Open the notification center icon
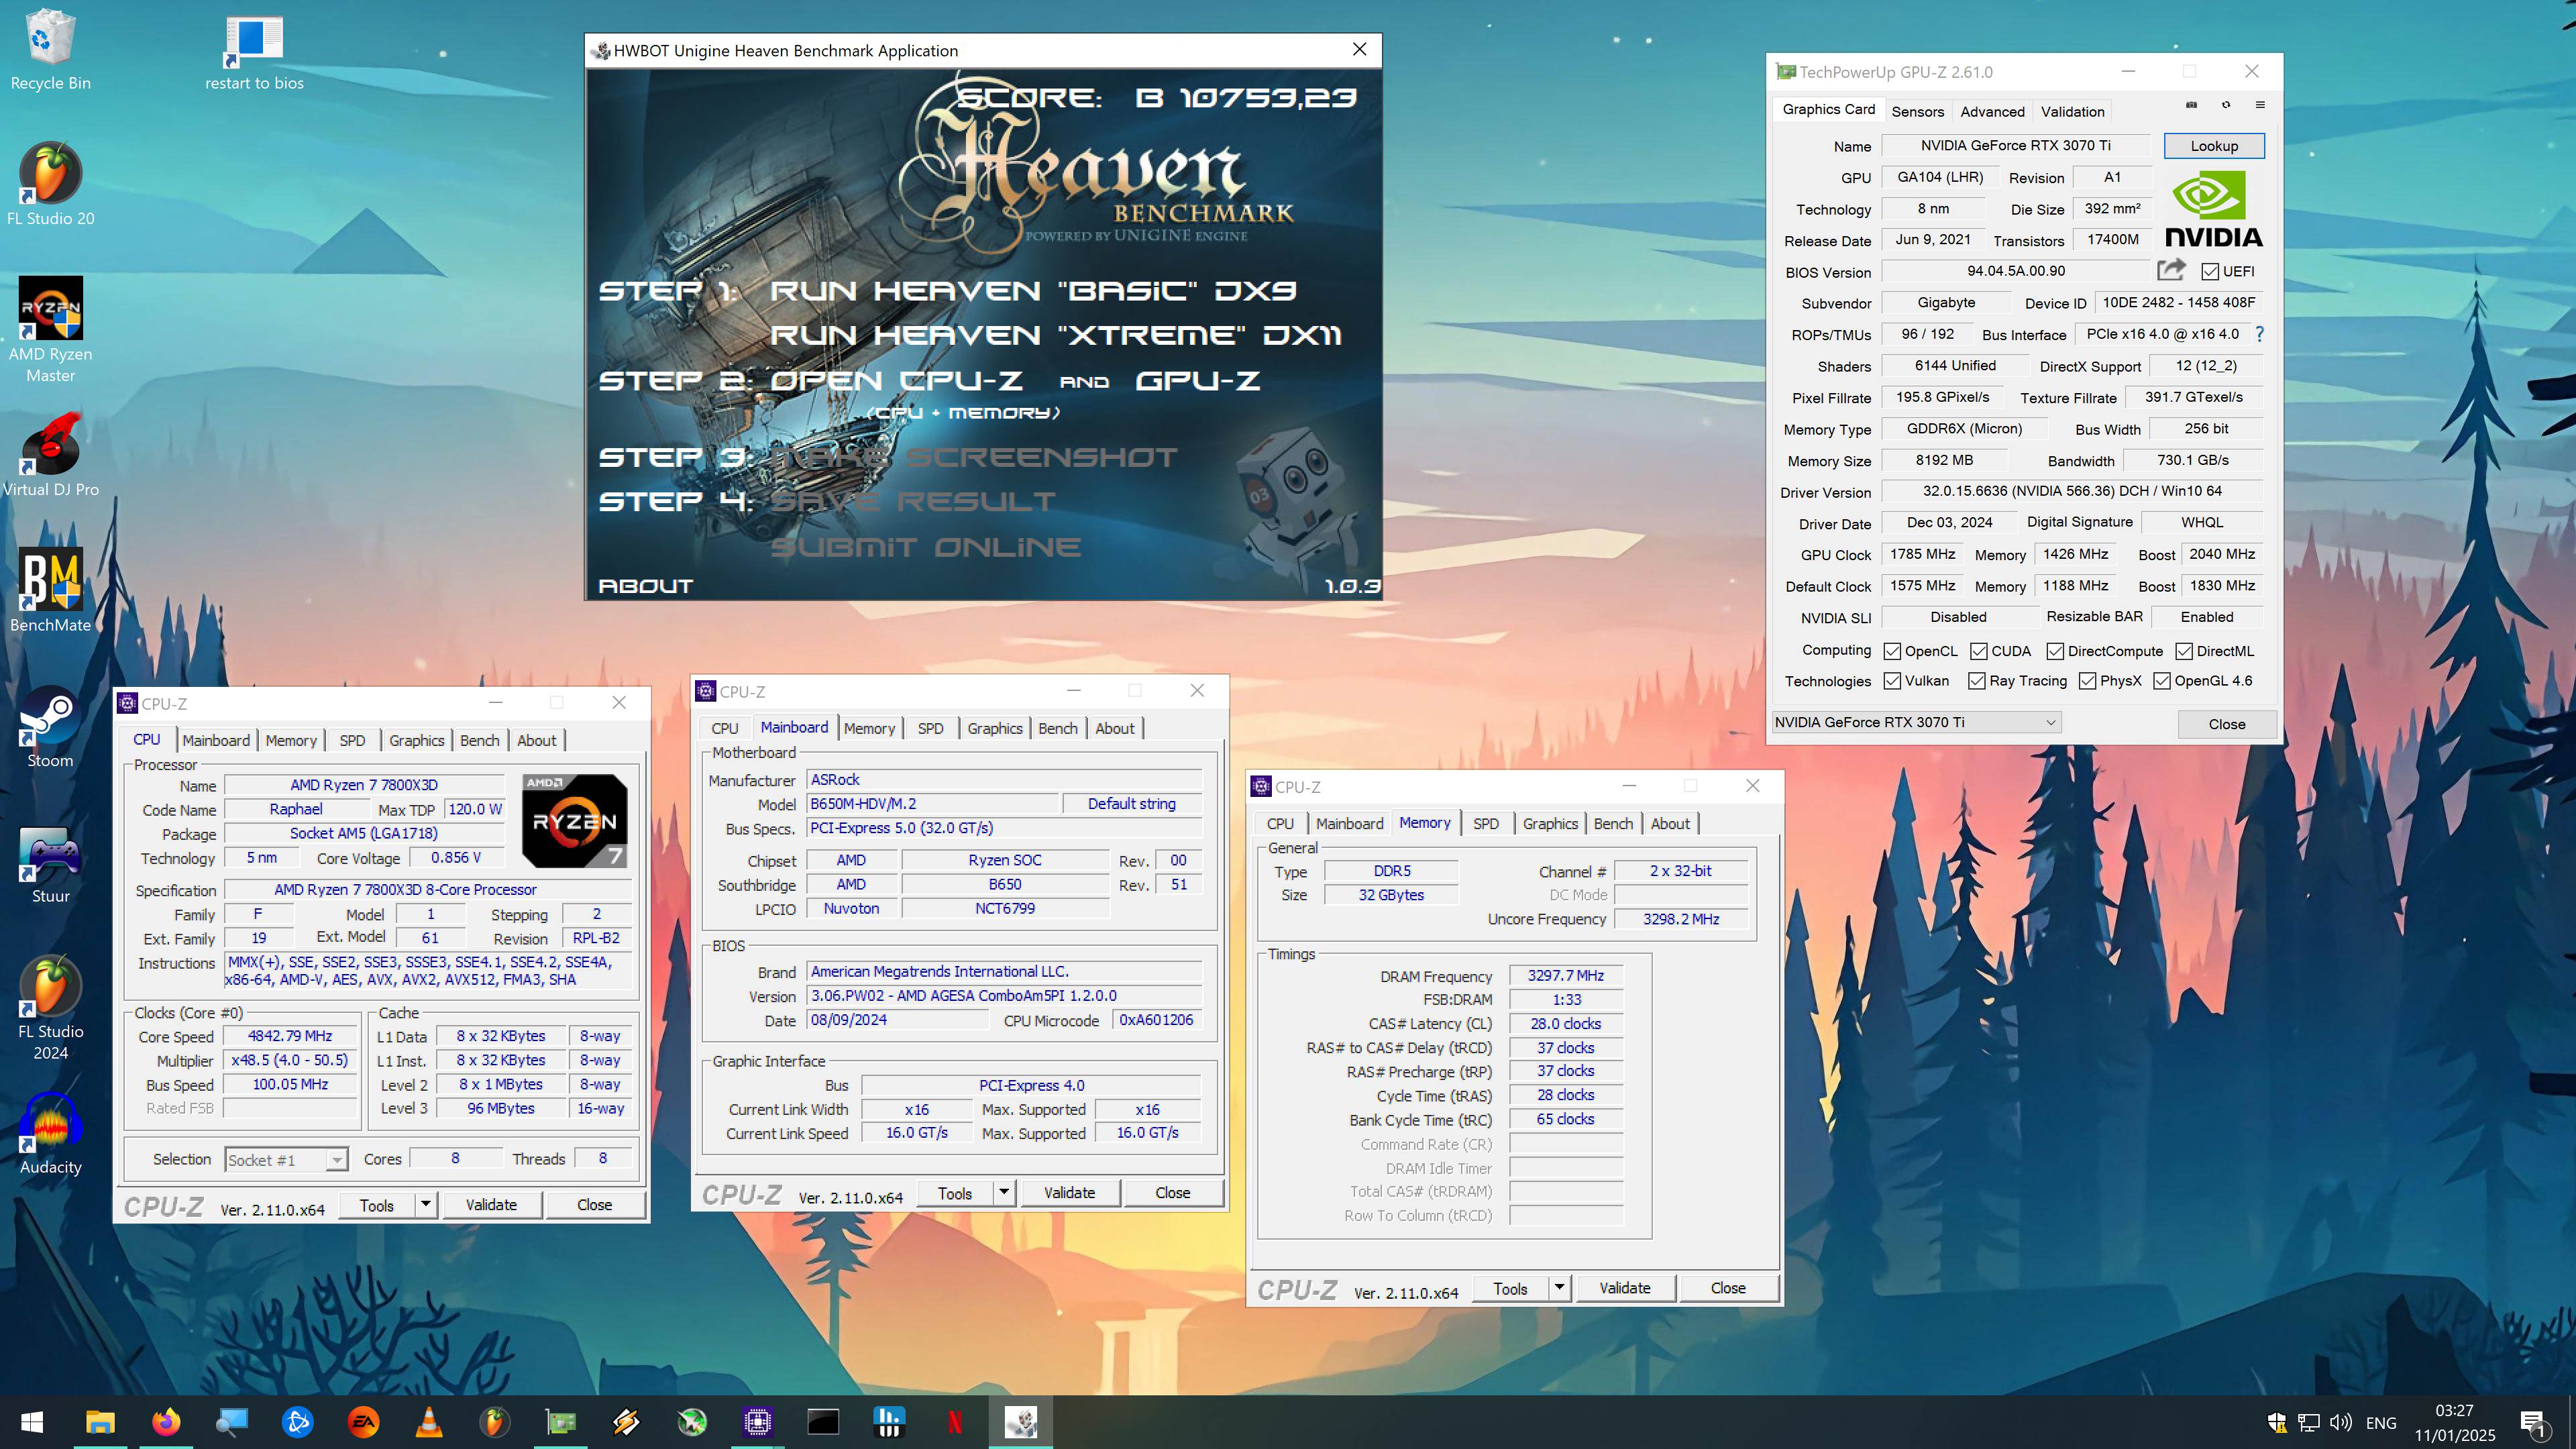Image resolution: width=2576 pixels, height=1449 pixels. pos(2534,1422)
